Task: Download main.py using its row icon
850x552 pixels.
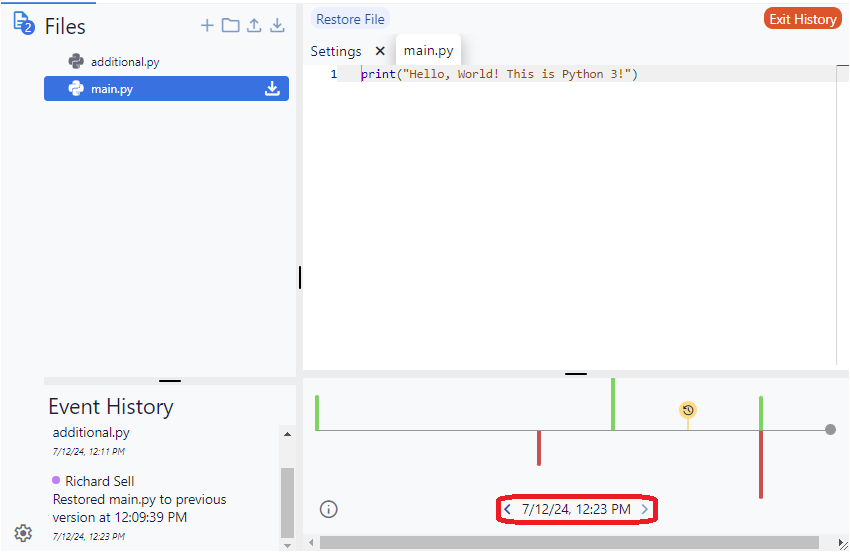Action: click(x=272, y=89)
